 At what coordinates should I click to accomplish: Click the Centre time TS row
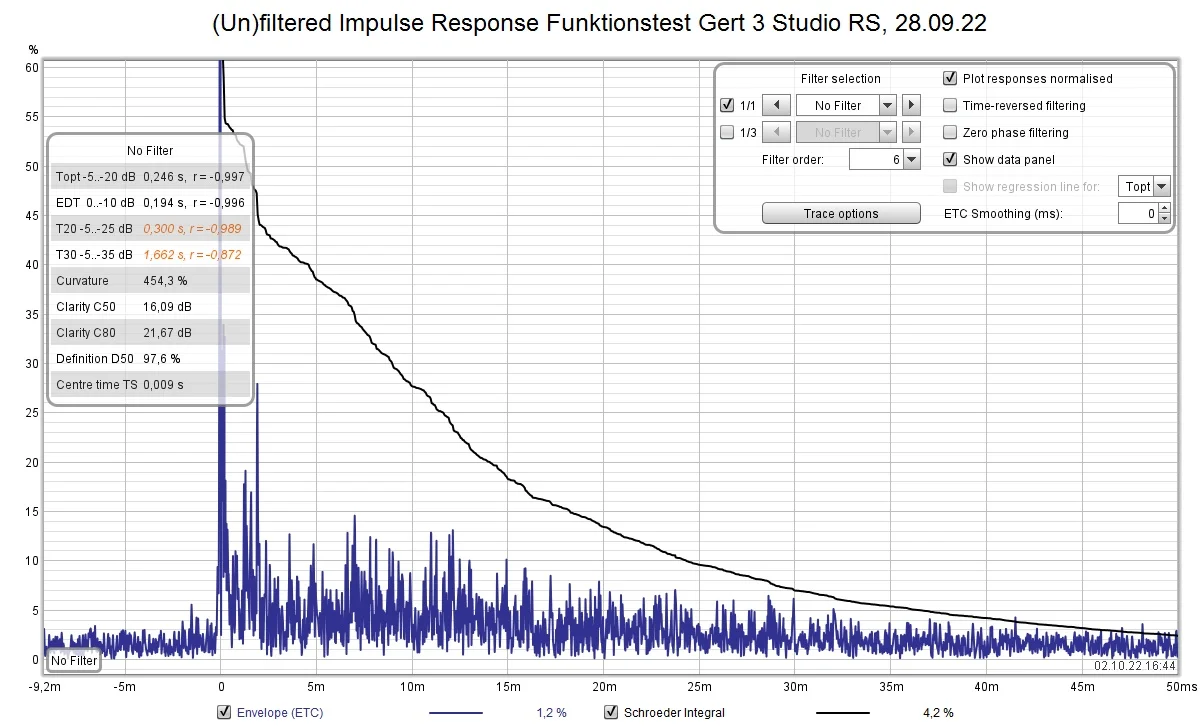click(150, 385)
